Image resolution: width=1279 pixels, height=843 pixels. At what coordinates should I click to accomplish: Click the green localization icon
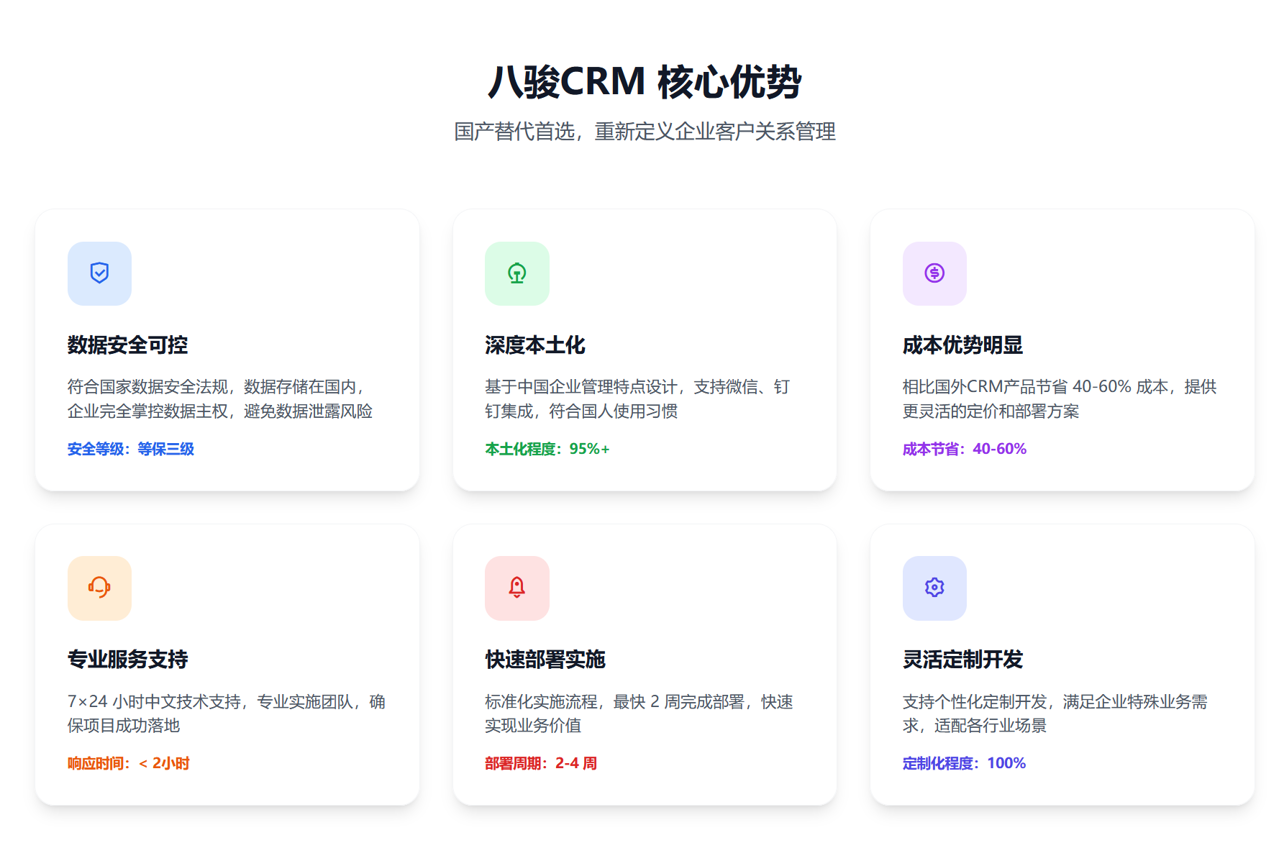pos(516,273)
